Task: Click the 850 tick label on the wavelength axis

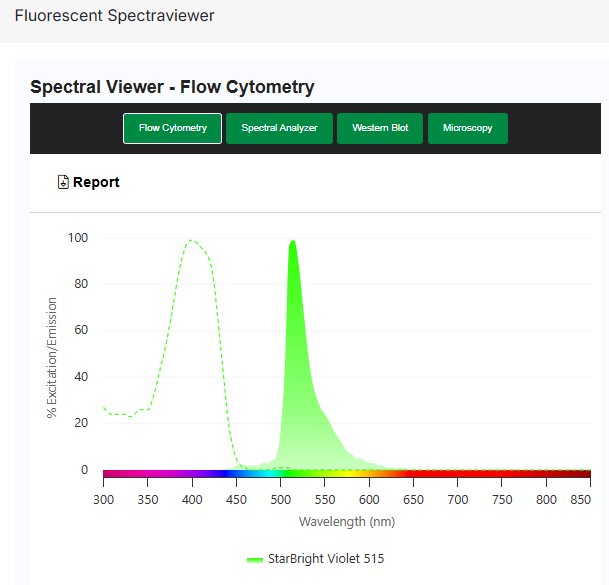Action: 588,498
